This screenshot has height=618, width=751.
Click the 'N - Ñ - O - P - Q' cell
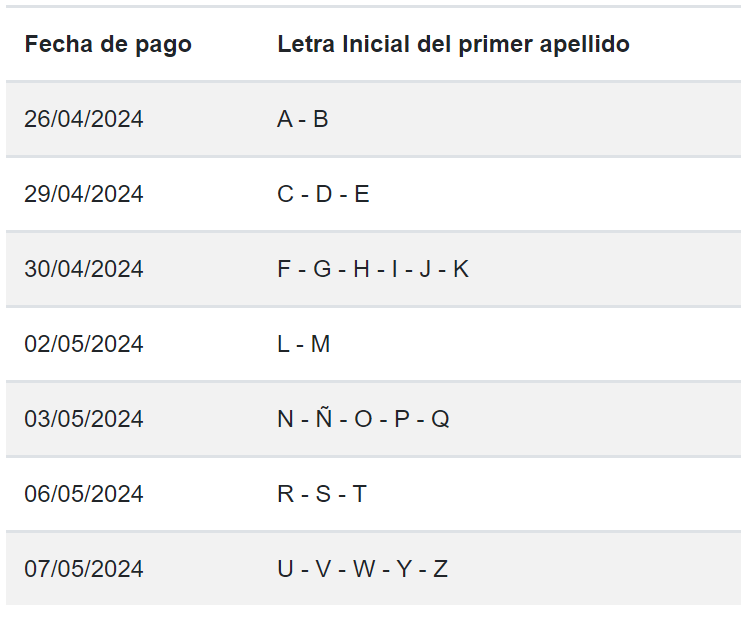(x=363, y=419)
